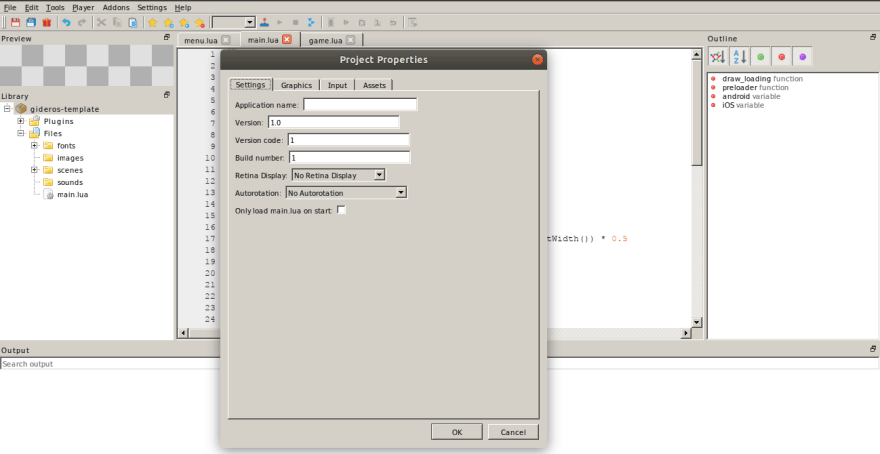Viewport: 880px width, 454px height.
Task: Close the main.lua editor tab
Action: (287, 39)
